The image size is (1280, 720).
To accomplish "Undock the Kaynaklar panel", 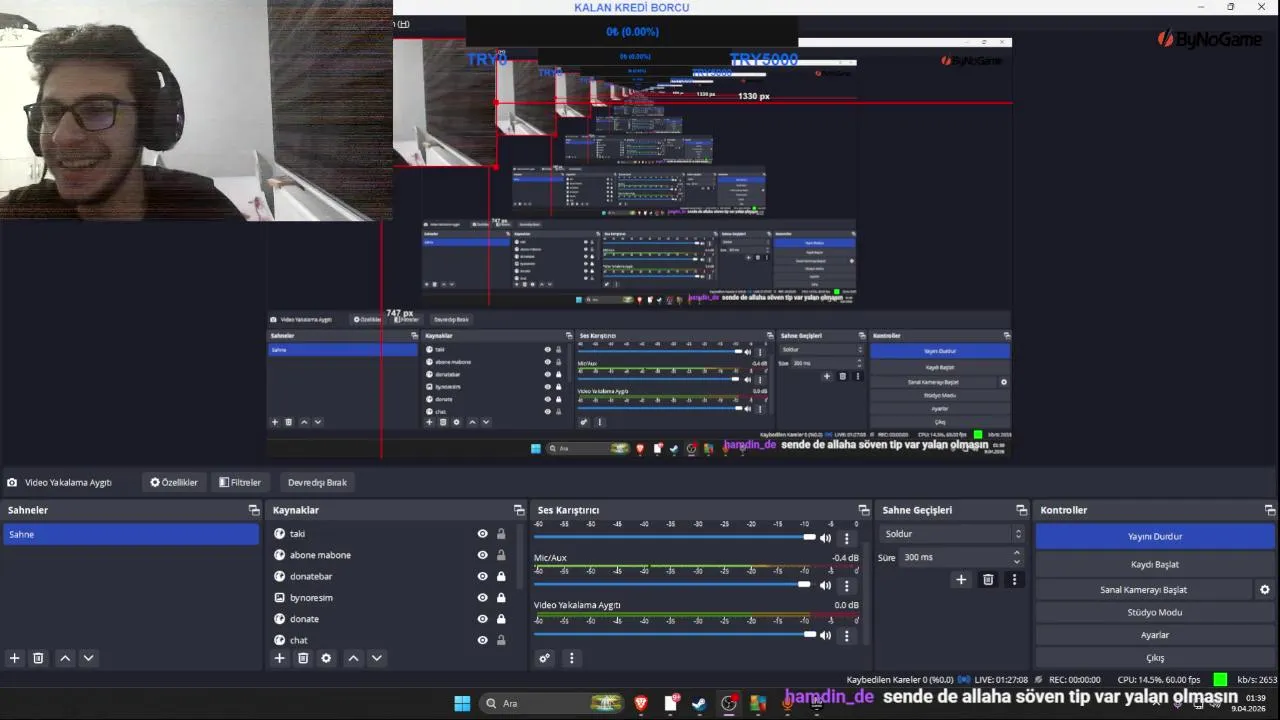I will 519,510.
